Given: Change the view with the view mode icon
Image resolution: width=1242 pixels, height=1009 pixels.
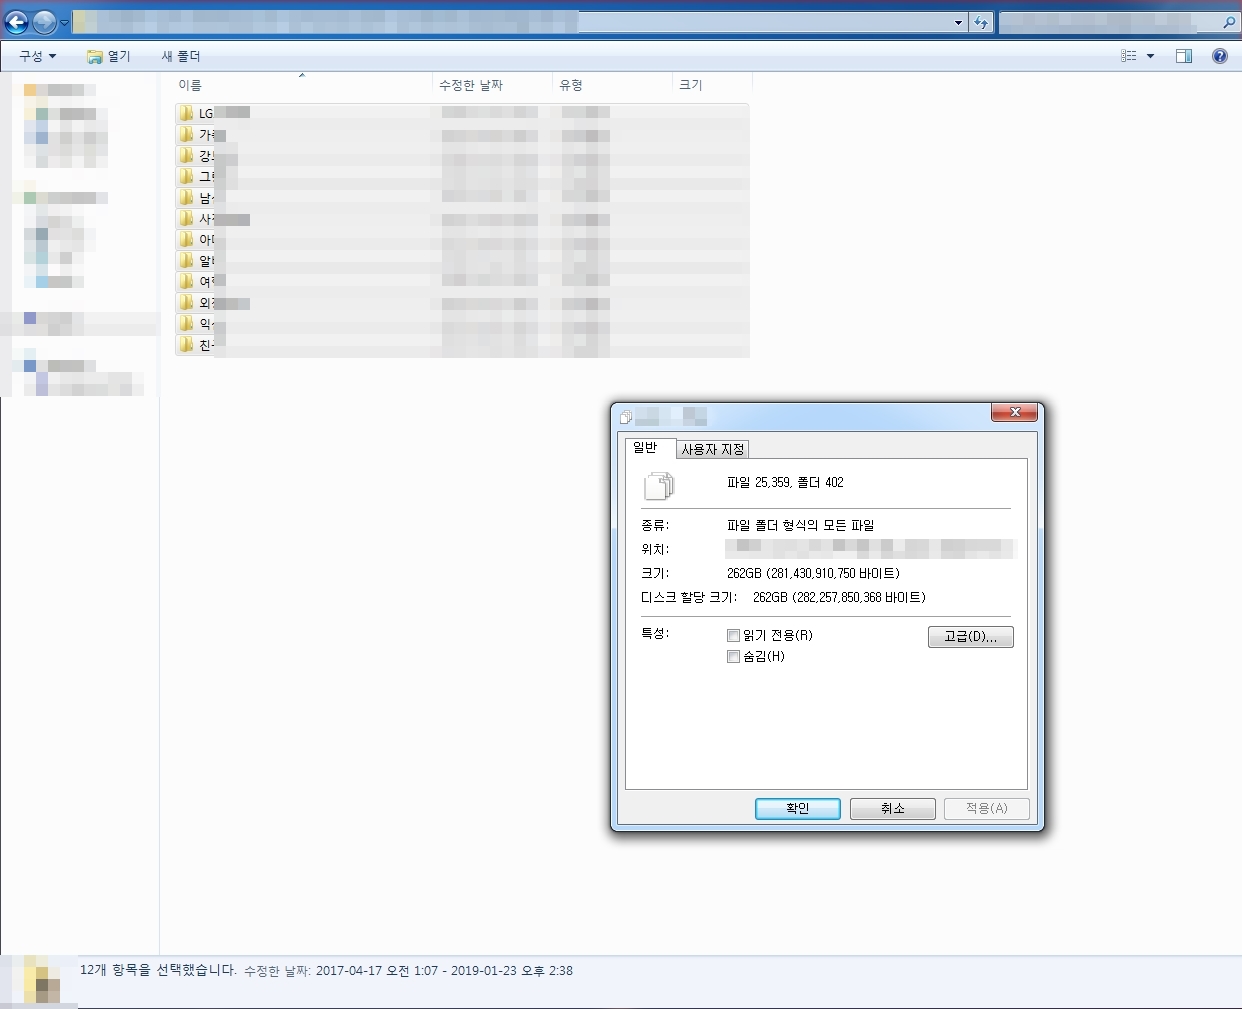Looking at the screenshot, I should (1129, 56).
